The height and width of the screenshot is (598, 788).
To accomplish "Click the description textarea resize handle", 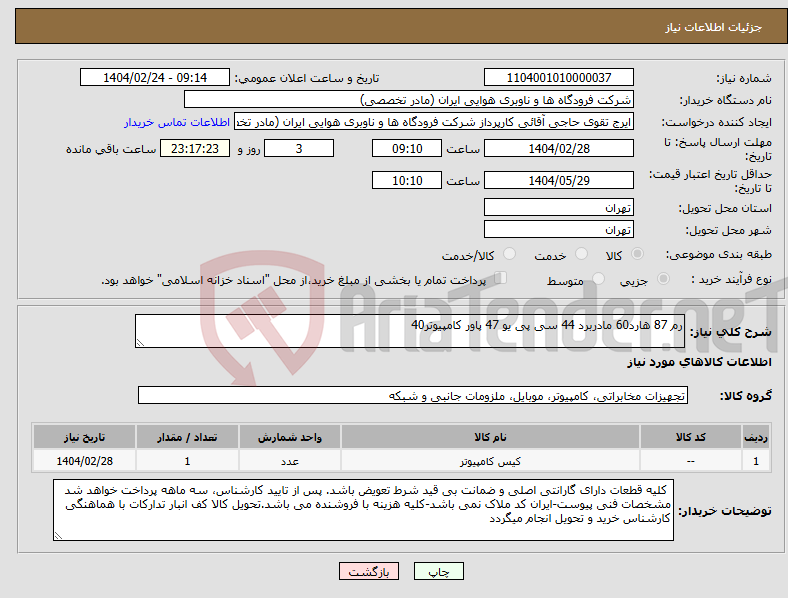I will (140, 343).
